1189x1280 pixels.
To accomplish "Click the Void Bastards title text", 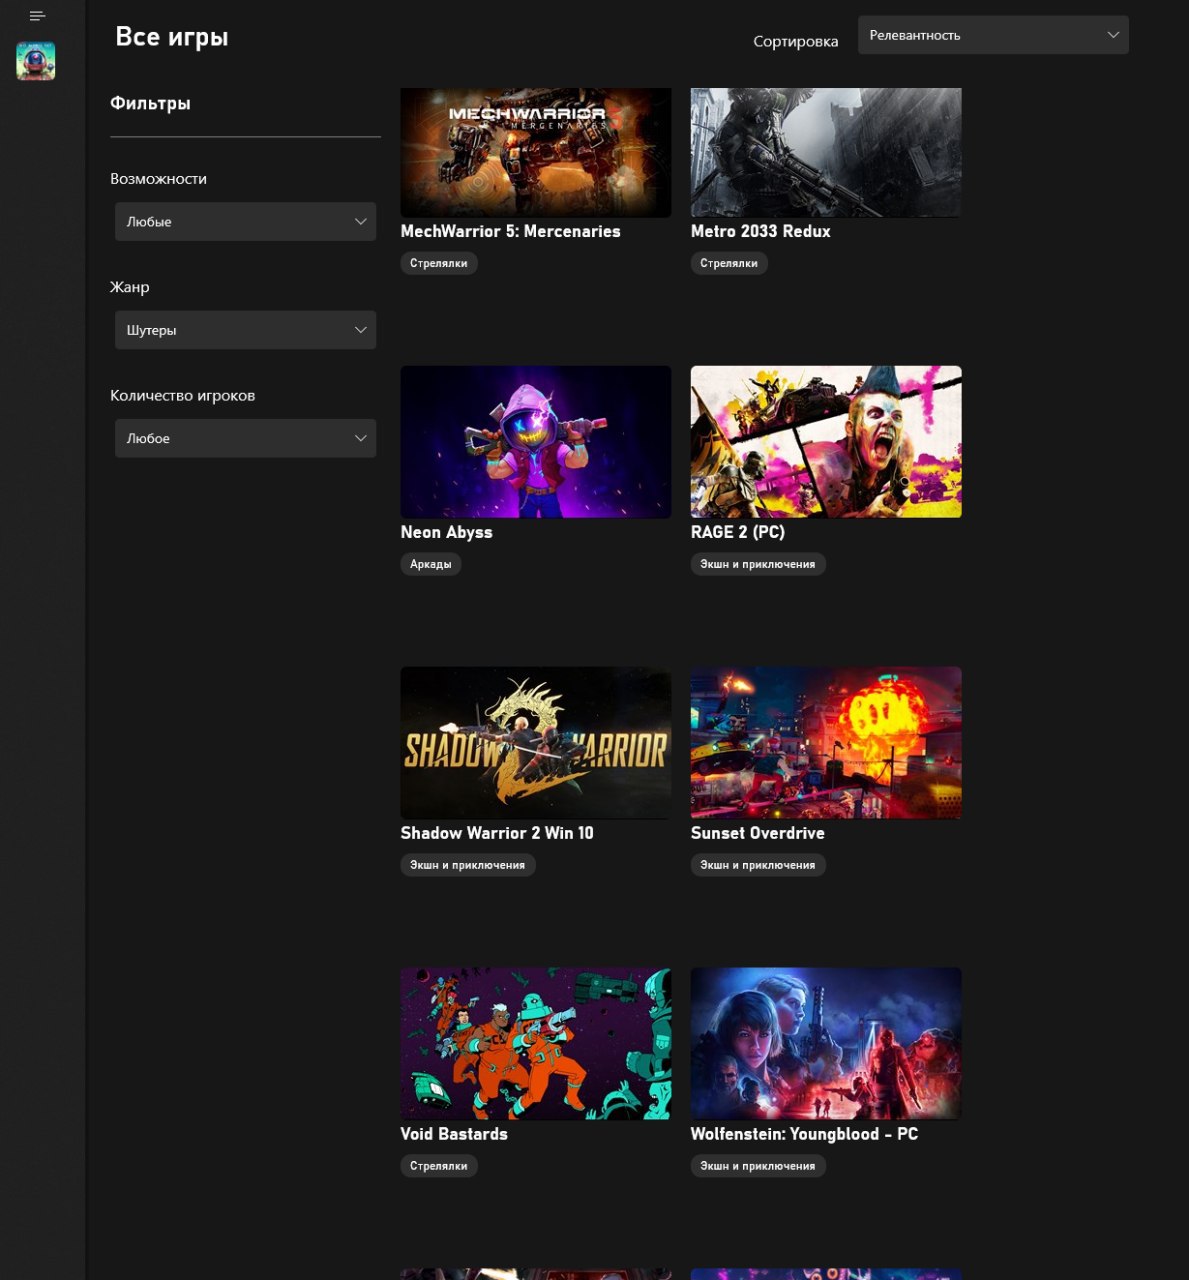I will (454, 1134).
